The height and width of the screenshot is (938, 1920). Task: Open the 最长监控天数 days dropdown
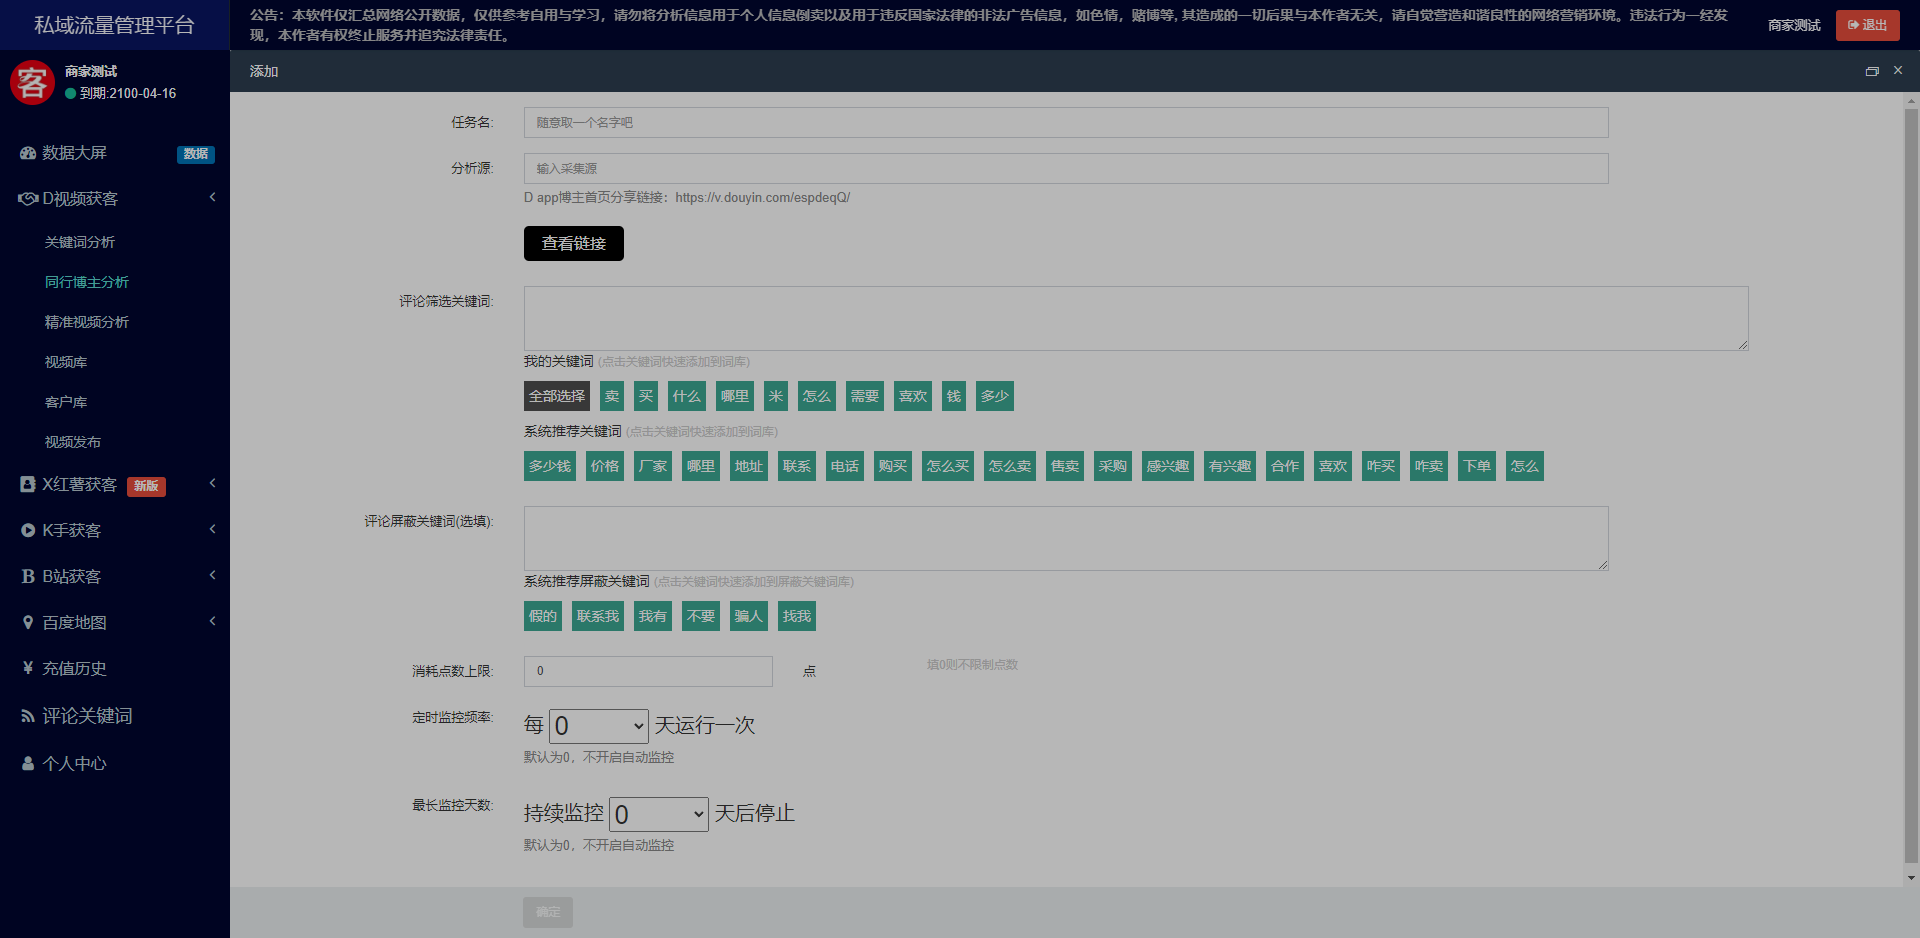658,814
